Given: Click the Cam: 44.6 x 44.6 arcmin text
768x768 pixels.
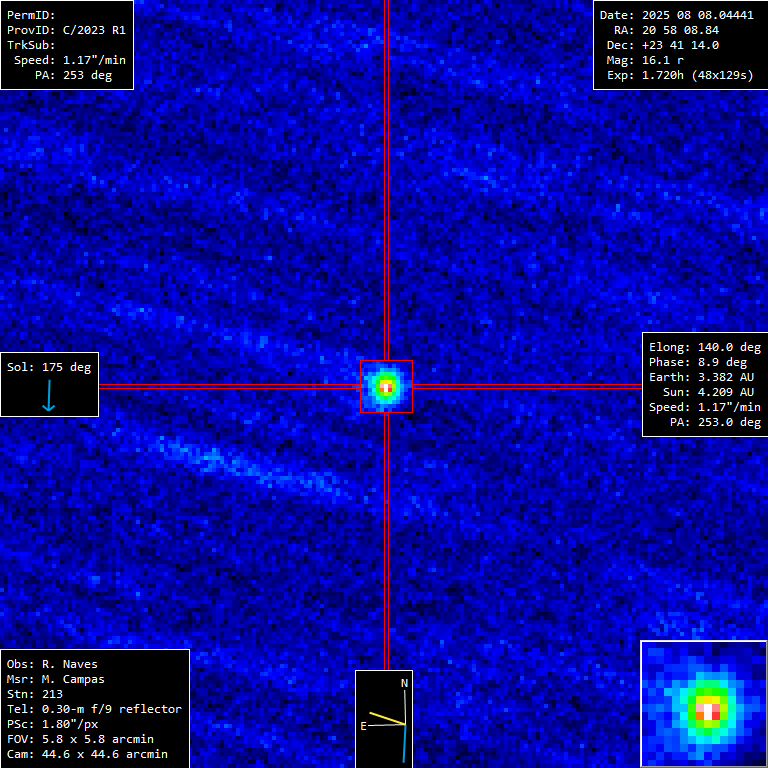Looking at the screenshot, I should pyautogui.click(x=87, y=754).
